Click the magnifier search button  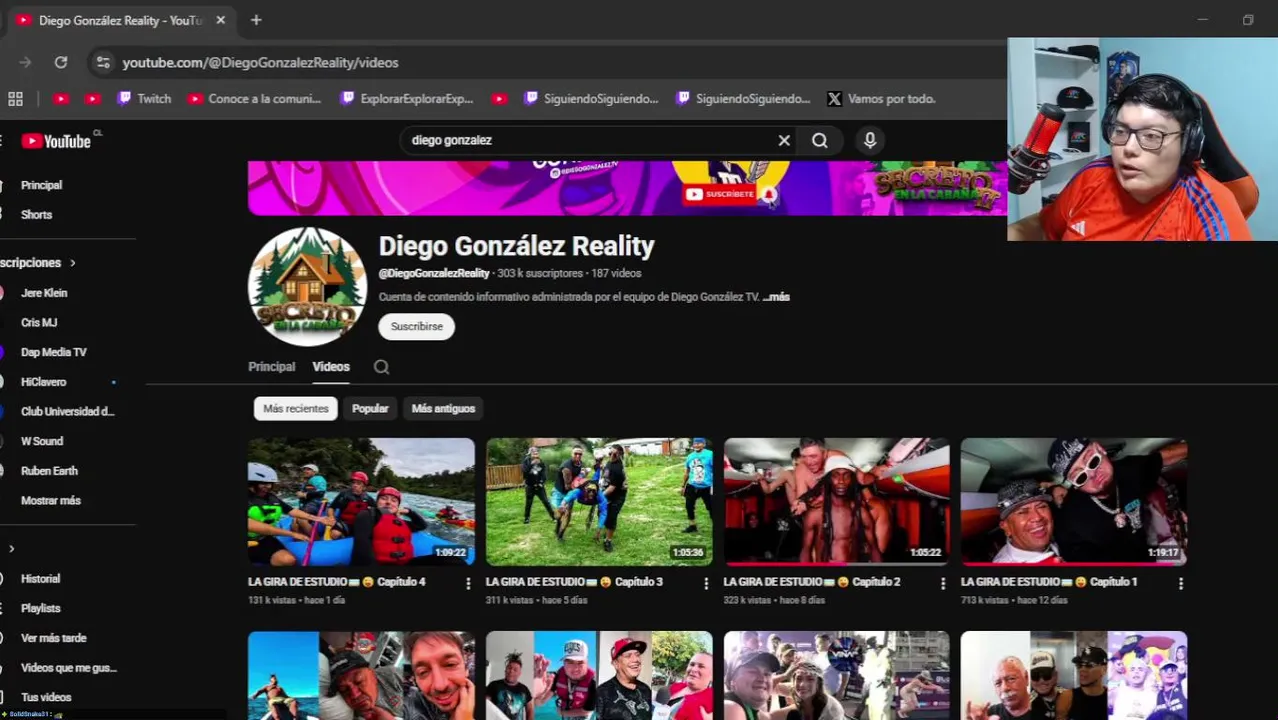(820, 141)
